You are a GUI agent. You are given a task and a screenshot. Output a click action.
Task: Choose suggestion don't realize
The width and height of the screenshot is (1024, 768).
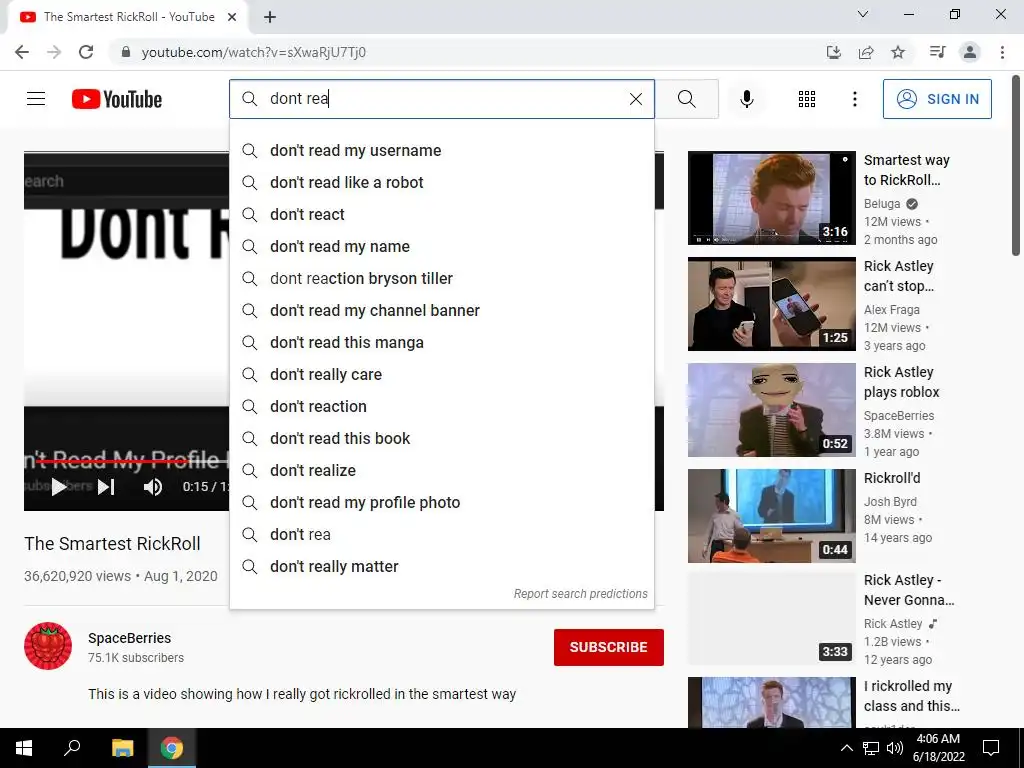pos(441,470)
